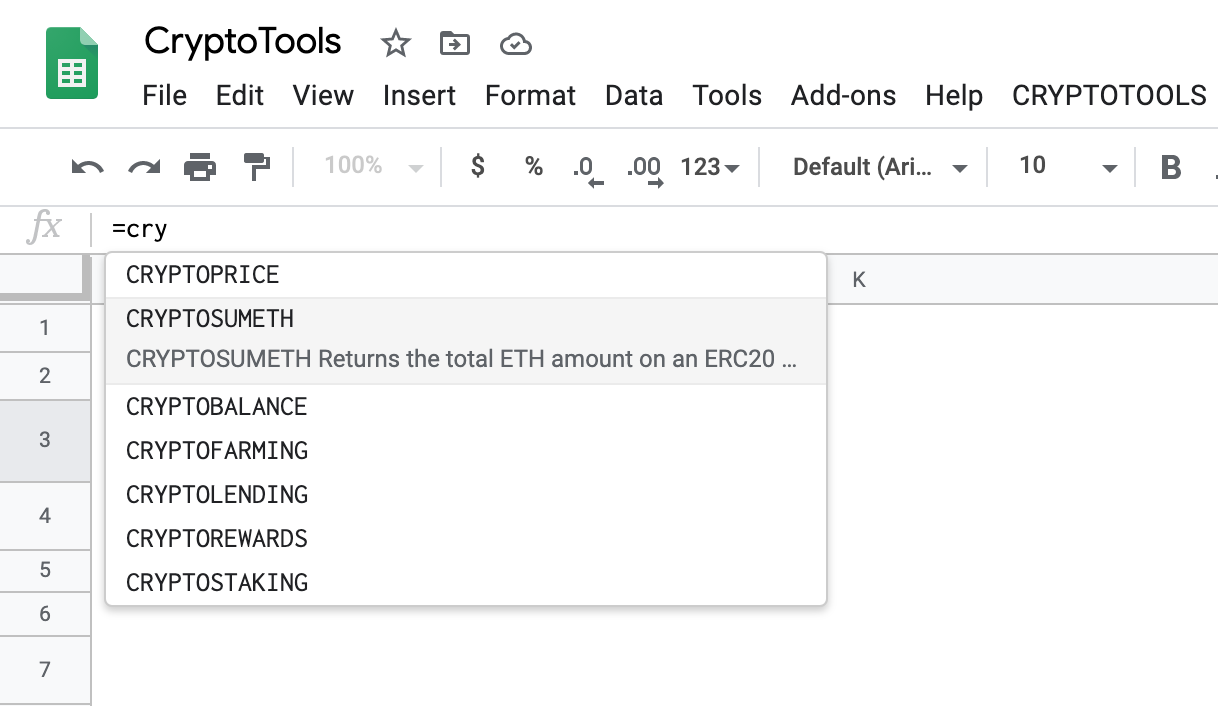Select row 1 header
The width and height of the screenshot is (1218, 706).
(x=45, y=327)
